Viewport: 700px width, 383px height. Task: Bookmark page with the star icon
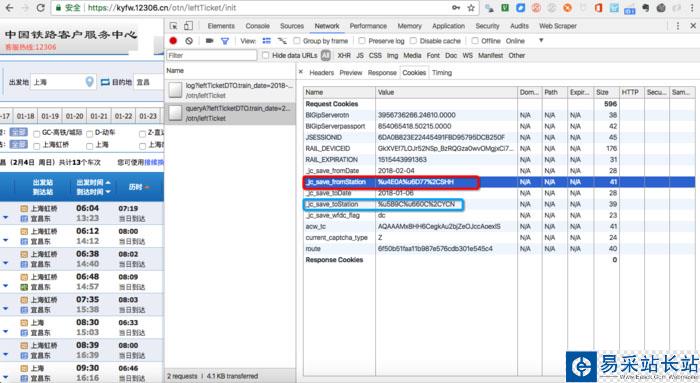pos(471,8)
